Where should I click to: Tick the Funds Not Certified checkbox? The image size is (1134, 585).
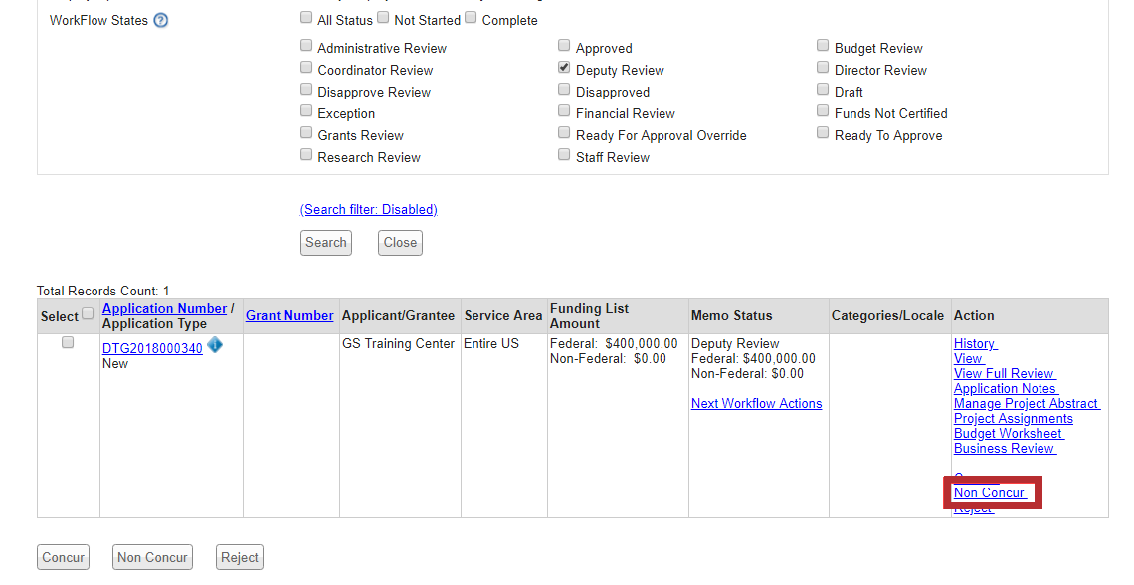823,111
